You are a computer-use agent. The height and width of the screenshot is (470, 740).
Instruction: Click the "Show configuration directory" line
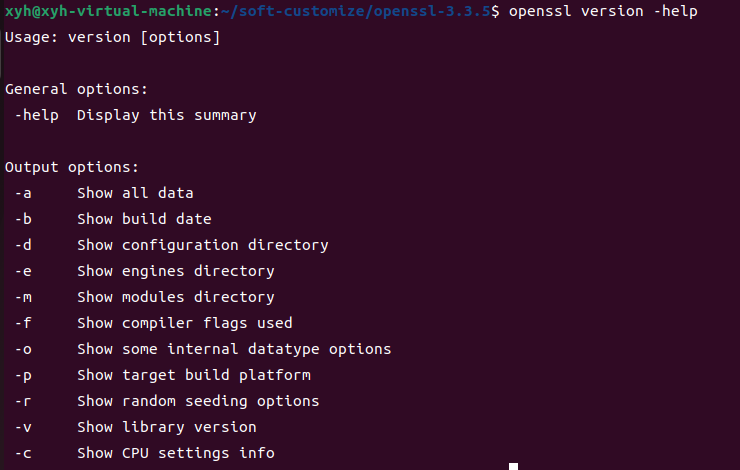pyautogui.click(x=202, y=245)
